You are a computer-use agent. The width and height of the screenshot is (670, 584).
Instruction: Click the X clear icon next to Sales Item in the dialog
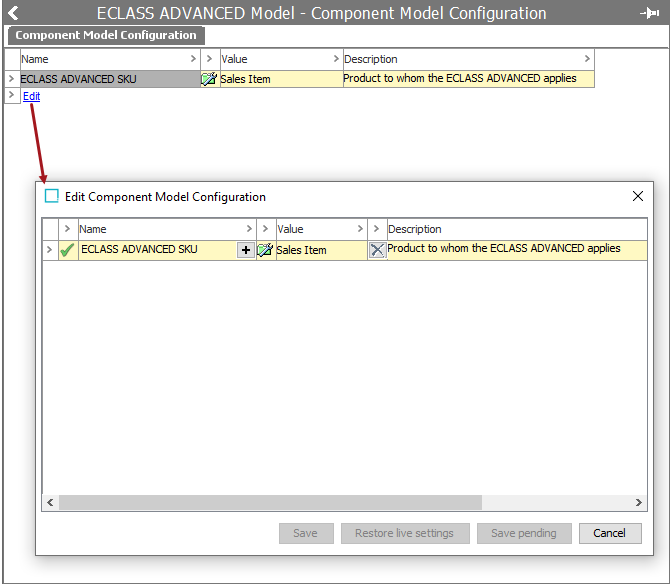[x=377, y=250]
